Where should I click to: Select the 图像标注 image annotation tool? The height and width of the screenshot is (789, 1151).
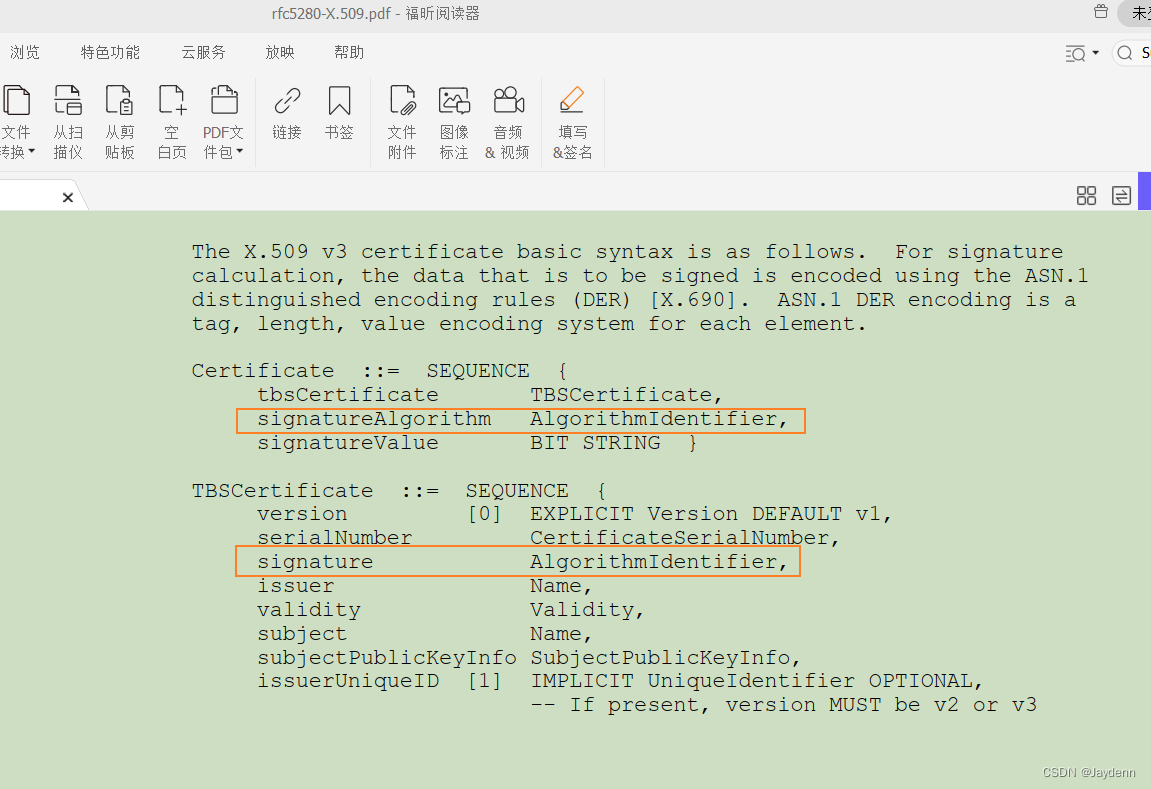click(454, 122)
